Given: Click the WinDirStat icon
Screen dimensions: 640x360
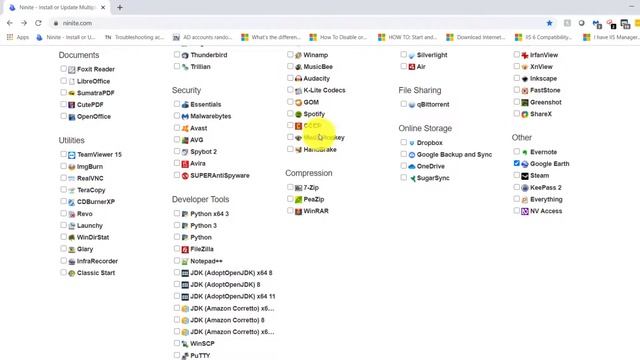Looking at the screenshot, I should pyautogui.click(x=72, y=237).
